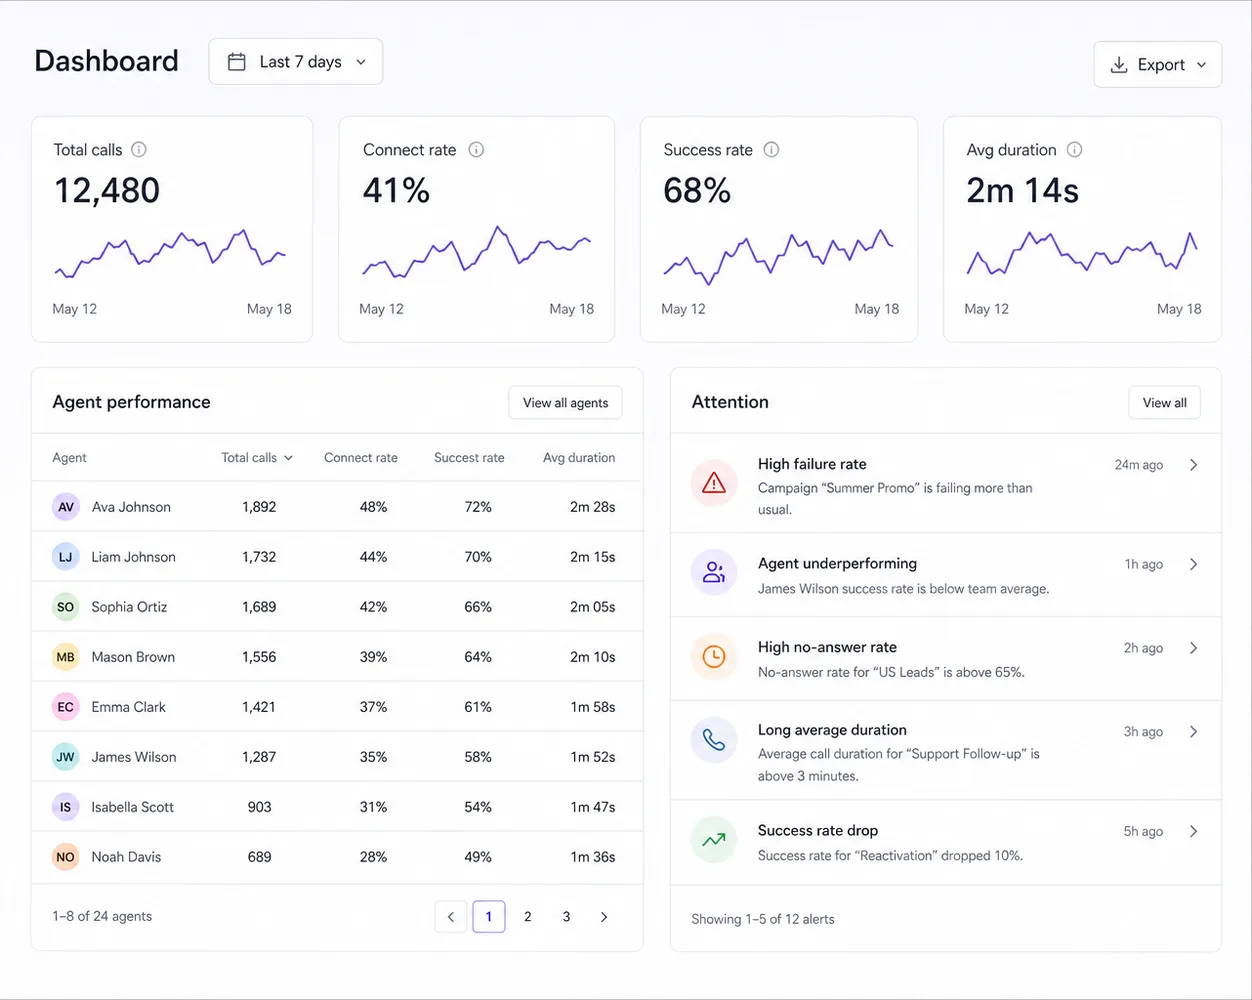Click the Success rate sparkline chart
The height and width of the screenshot is (1000, 1252).
click(x=778, y=257)
